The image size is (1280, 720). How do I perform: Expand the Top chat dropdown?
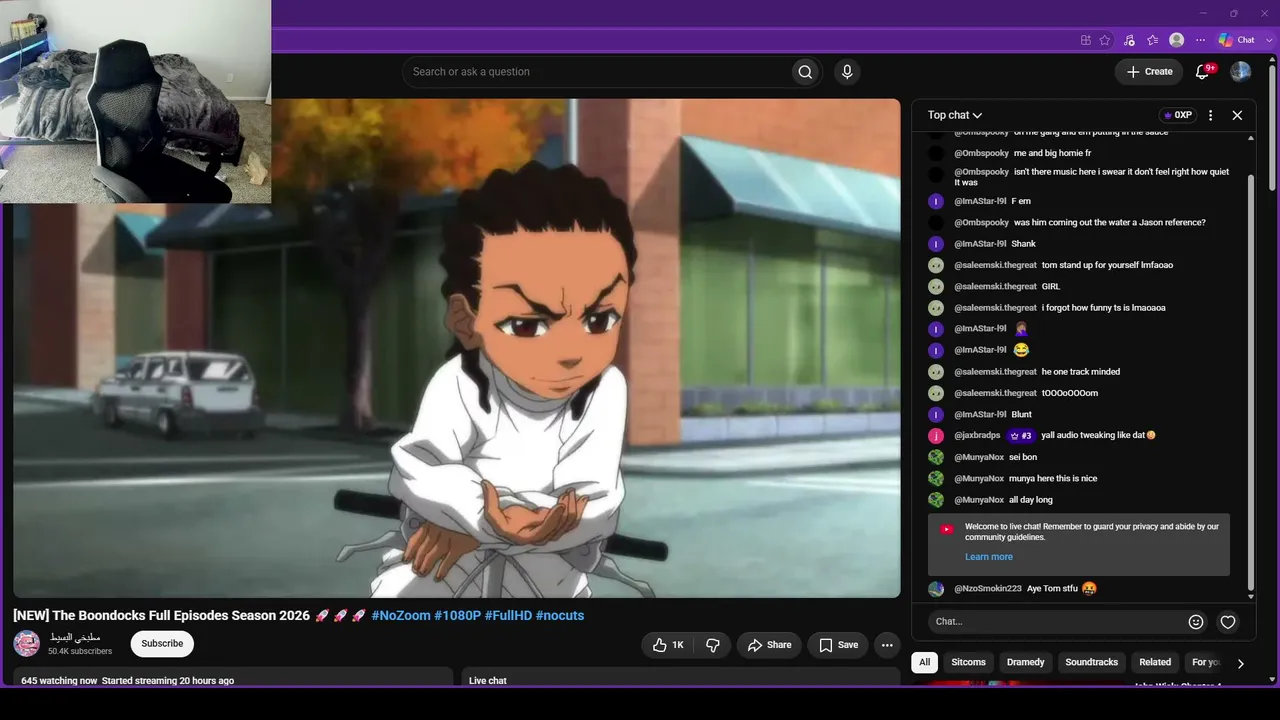coord(955,115)
